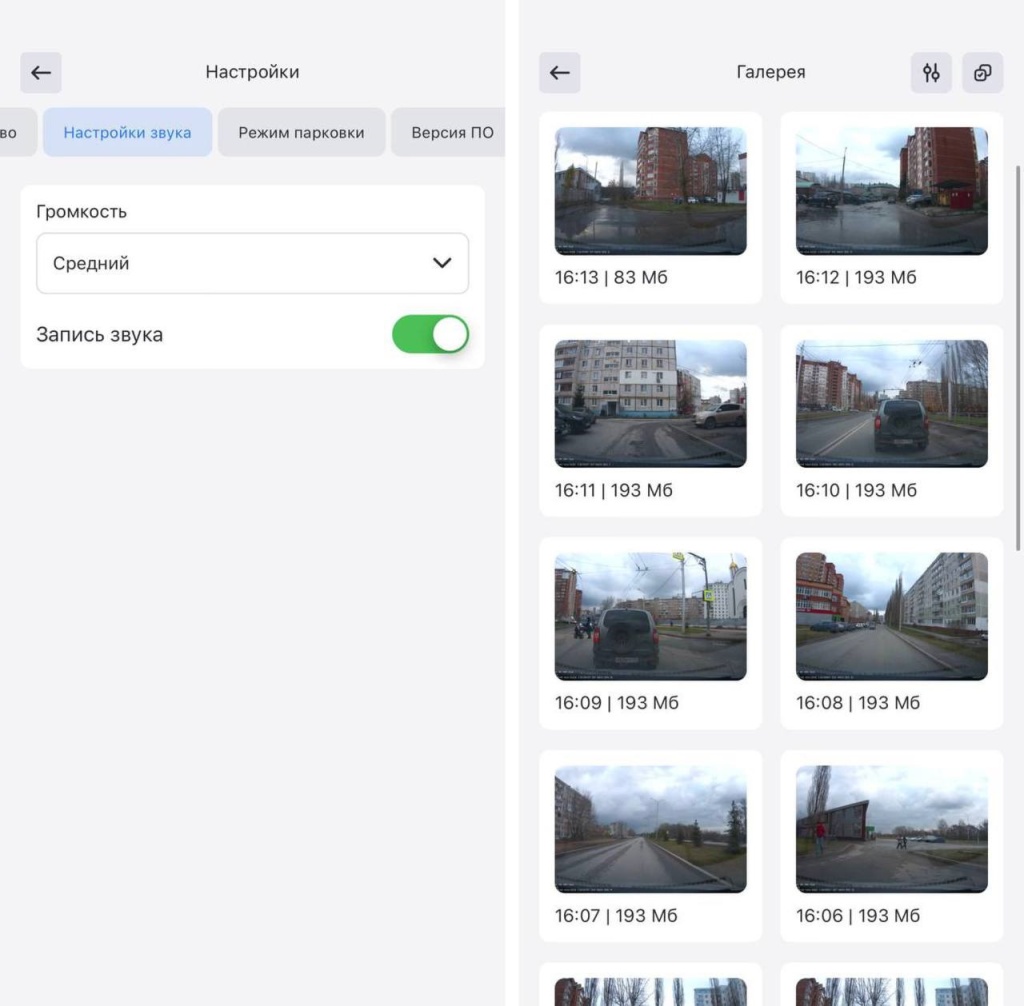This screenshot has height=1006, width=1024.
Task: Open the Версия ПО tab
Action: click(x=450, y=132)
